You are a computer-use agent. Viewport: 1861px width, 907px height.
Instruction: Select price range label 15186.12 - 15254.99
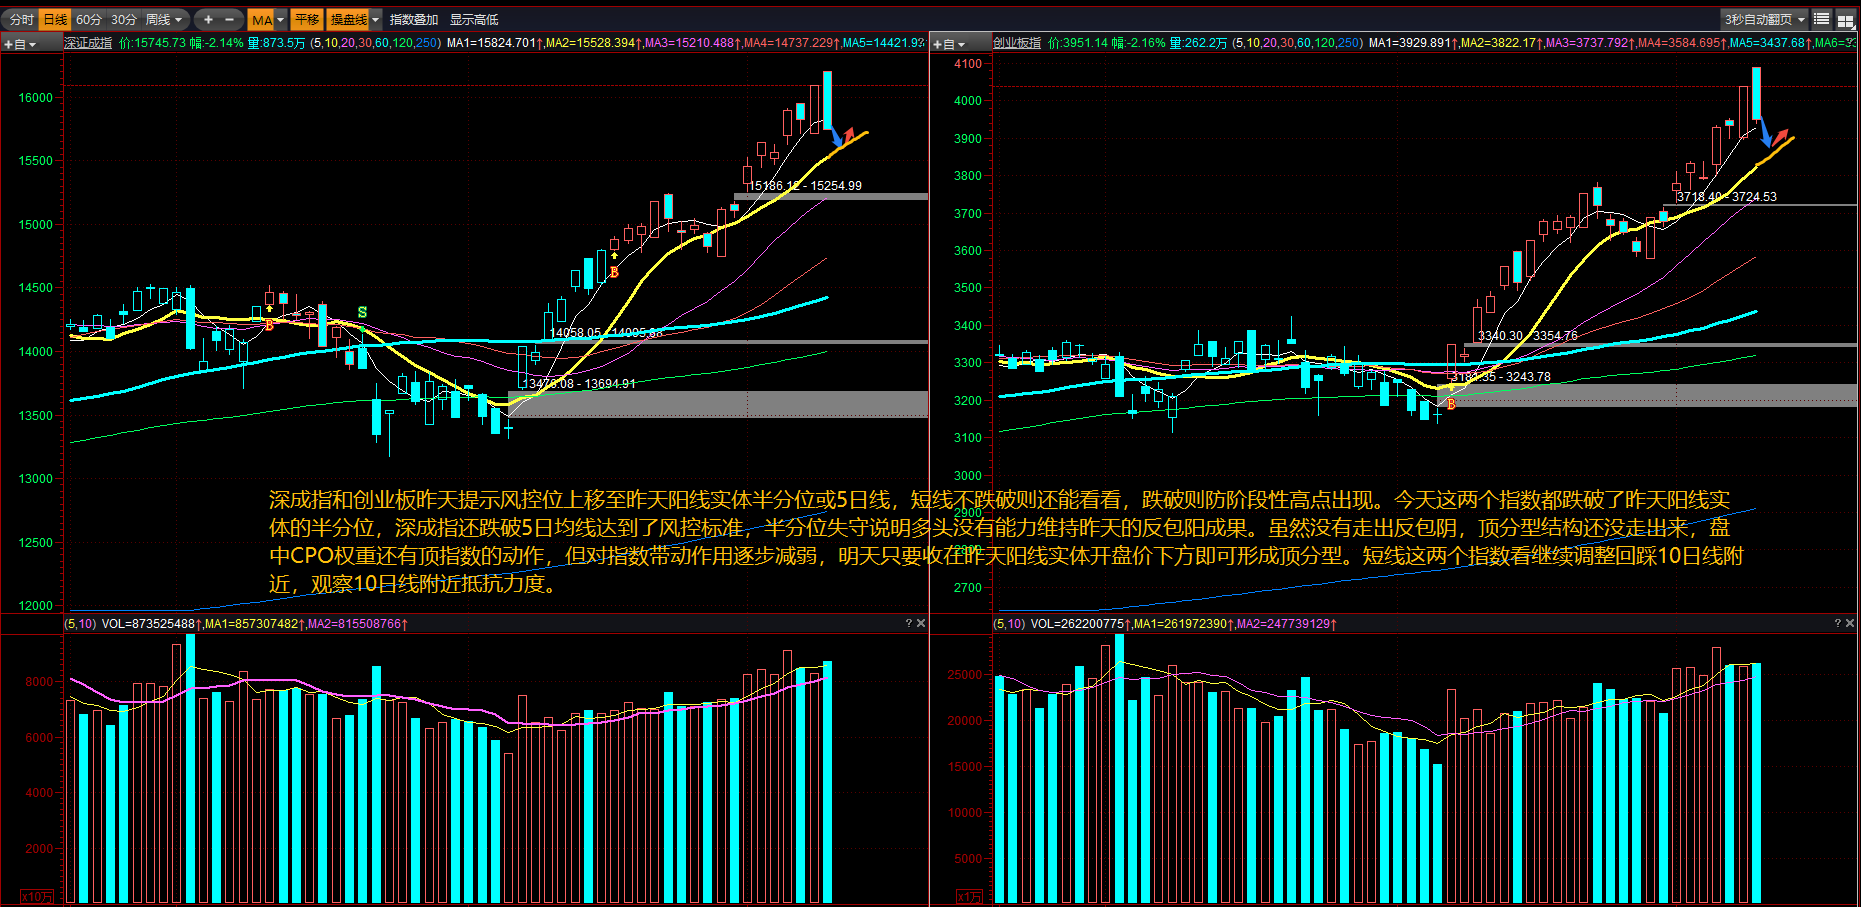[x=805, y=186]
